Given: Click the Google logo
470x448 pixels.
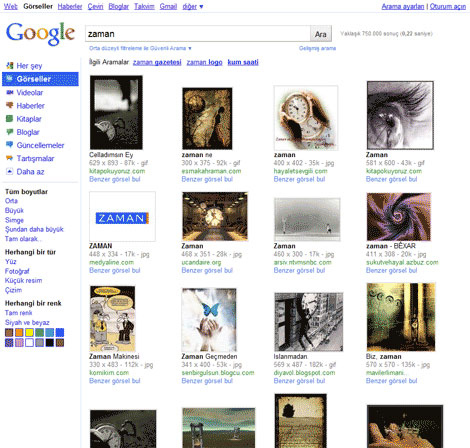Looking at the screenshot, I should pyautogui.click(x=40, y=34).
